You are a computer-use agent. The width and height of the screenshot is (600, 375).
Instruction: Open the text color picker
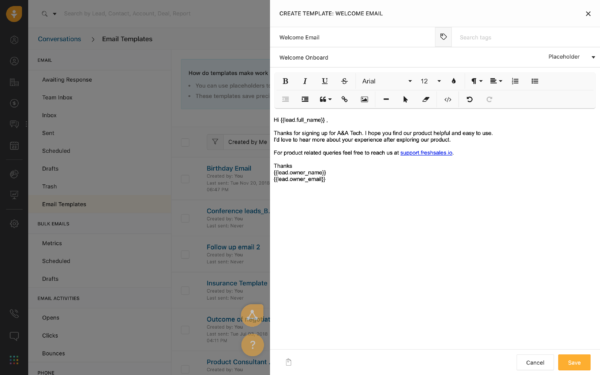[x=453, y=81]
